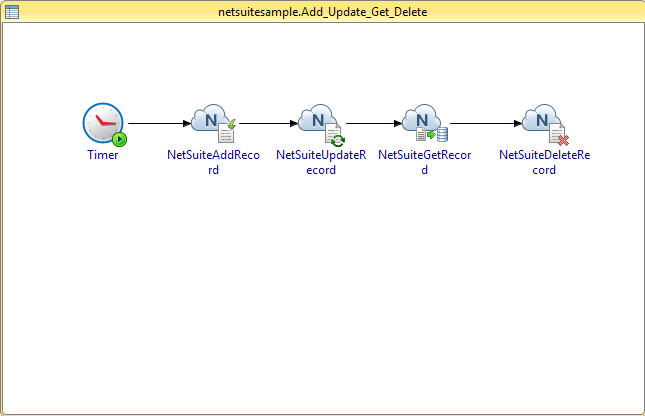The width and height of the screenshot is (645, 416).
Task: Select transition from UpdateRecord to GetRecord
Action: click(x=373, y=125)
